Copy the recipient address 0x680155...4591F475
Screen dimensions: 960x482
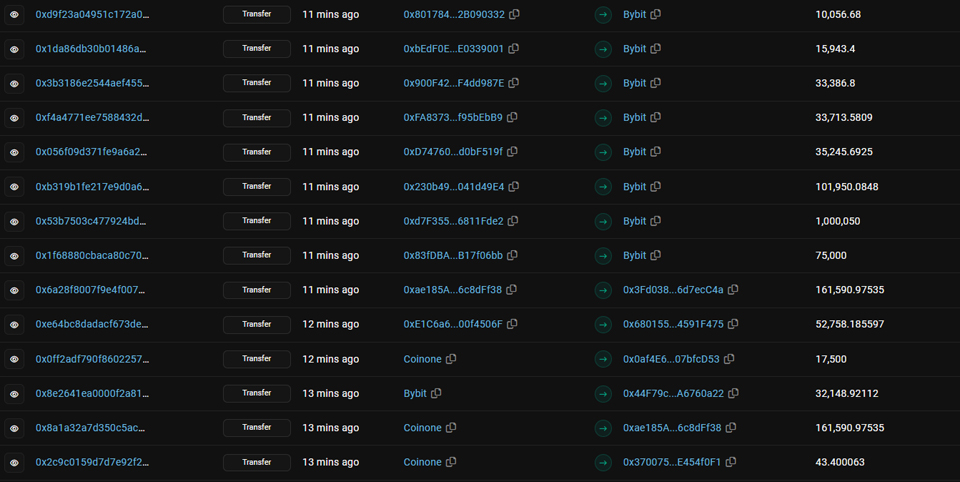point(733,324)
